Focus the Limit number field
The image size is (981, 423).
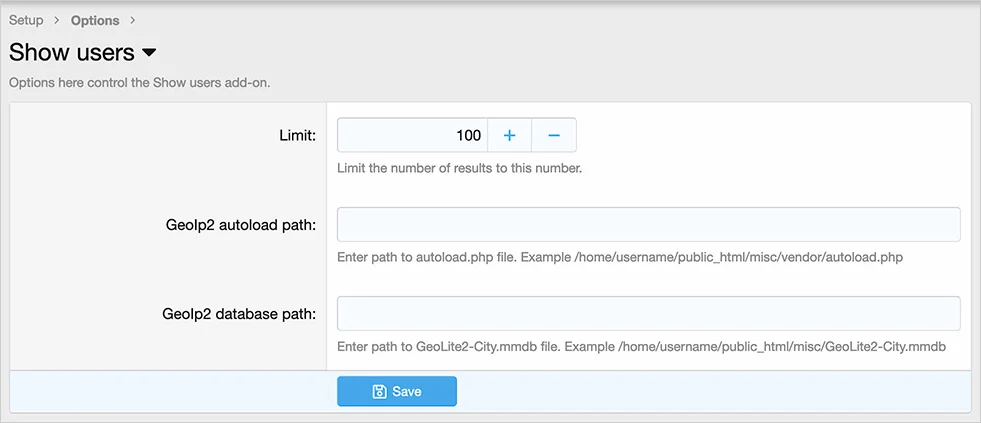[412, 135]
